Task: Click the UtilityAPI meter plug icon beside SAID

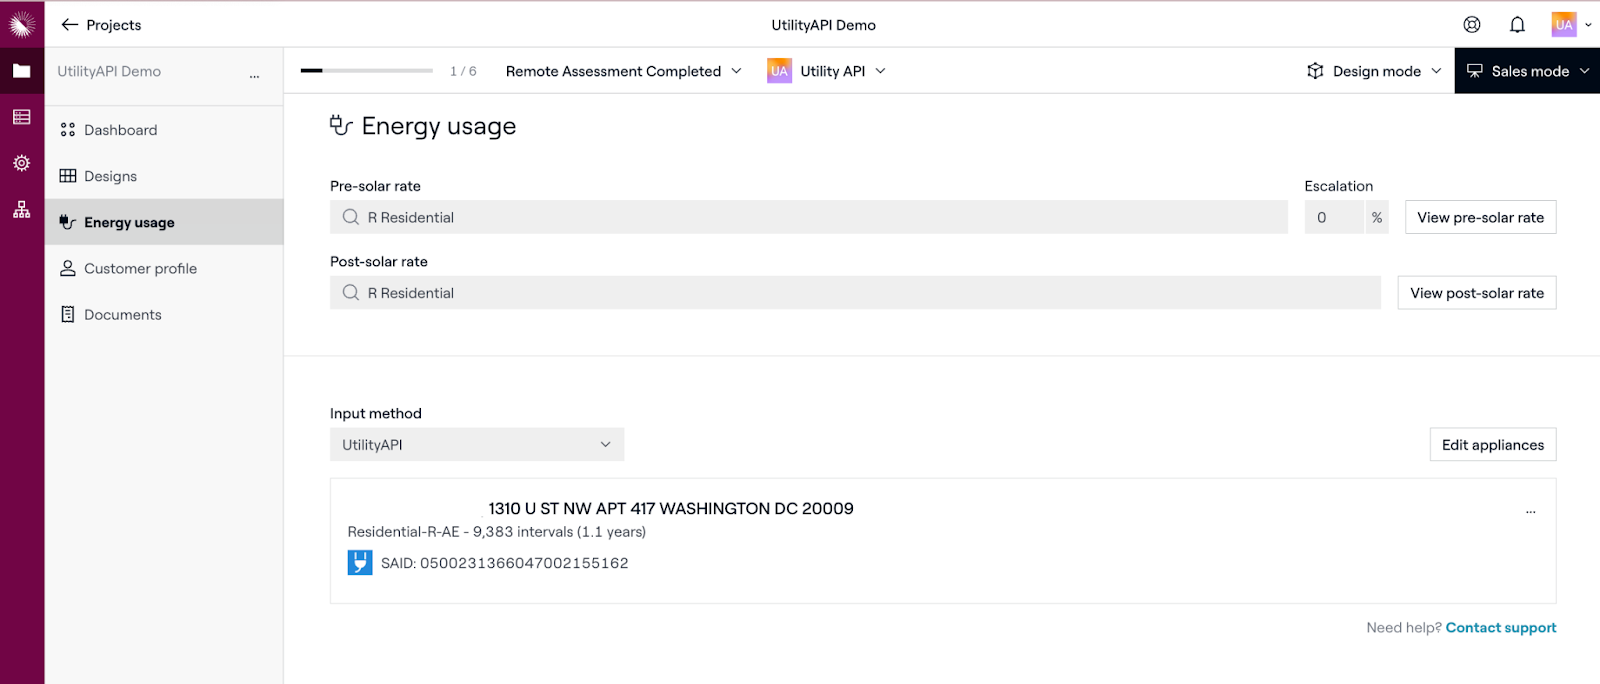Action: pyautogui.click(x=360, y=563)
